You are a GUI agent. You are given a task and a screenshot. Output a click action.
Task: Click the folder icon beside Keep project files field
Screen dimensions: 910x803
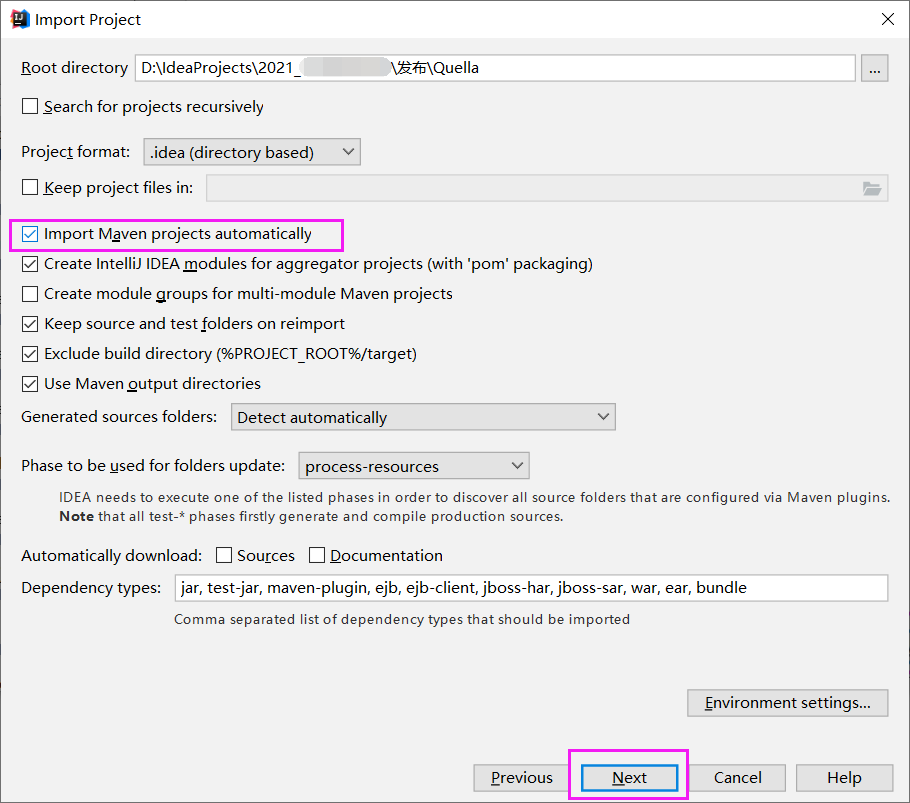pyautogui.click(x=871, y=188)
